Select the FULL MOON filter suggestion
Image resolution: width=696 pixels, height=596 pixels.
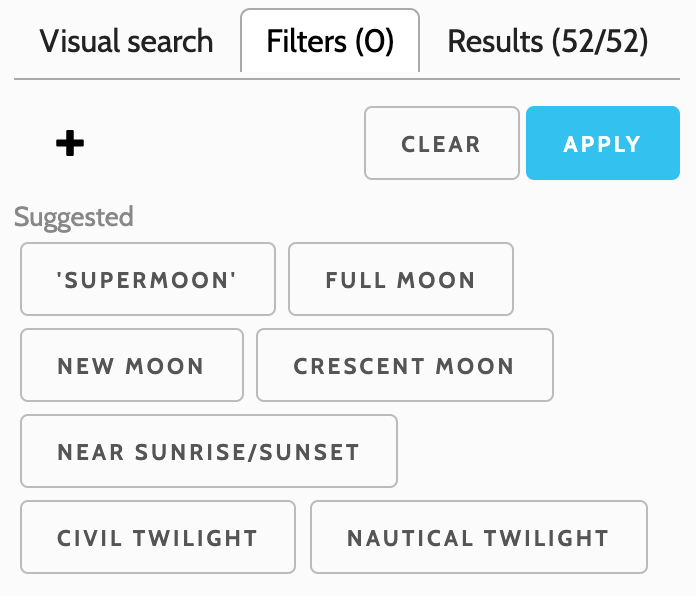(400, 279)
